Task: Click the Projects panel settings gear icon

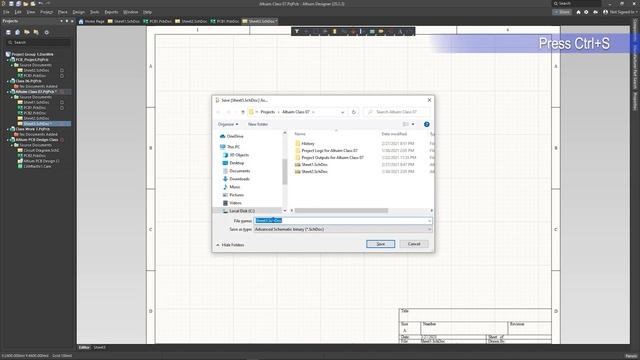Action: 47,32
